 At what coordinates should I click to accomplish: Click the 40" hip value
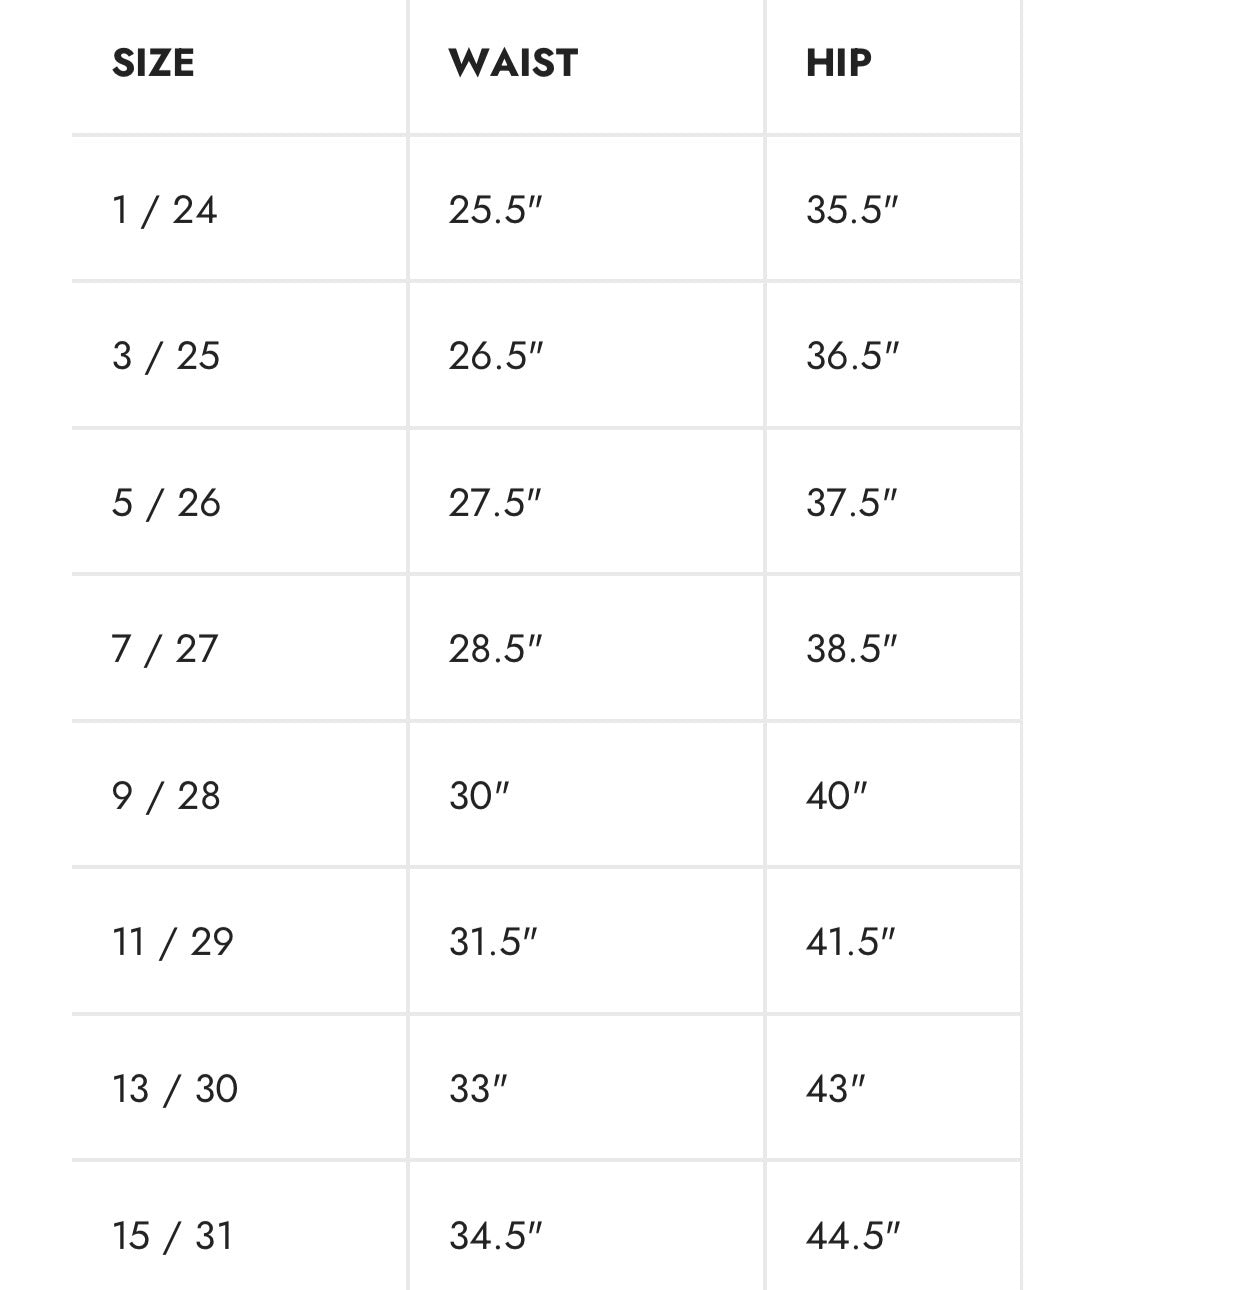836,796
